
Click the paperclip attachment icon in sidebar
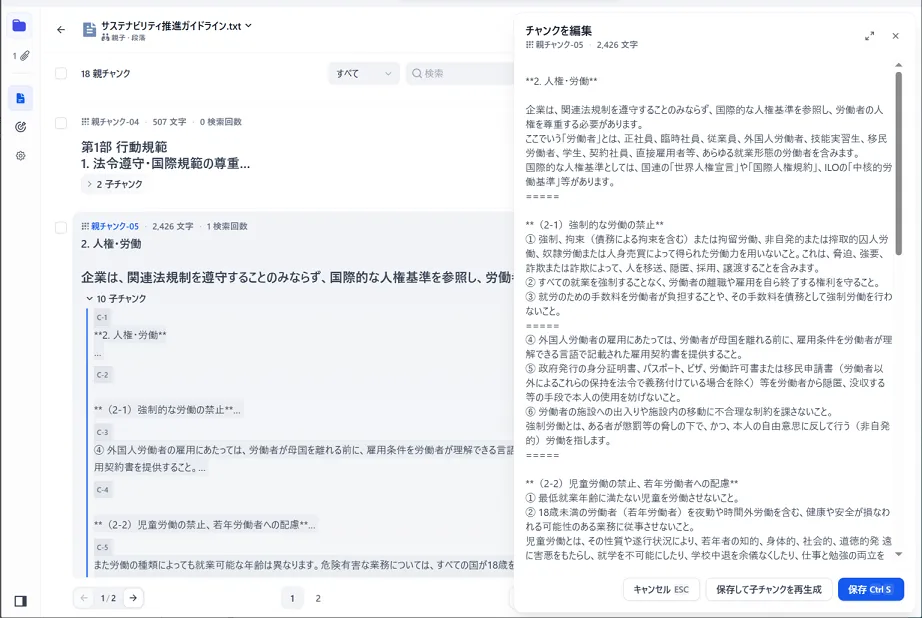tap(24, 56)
